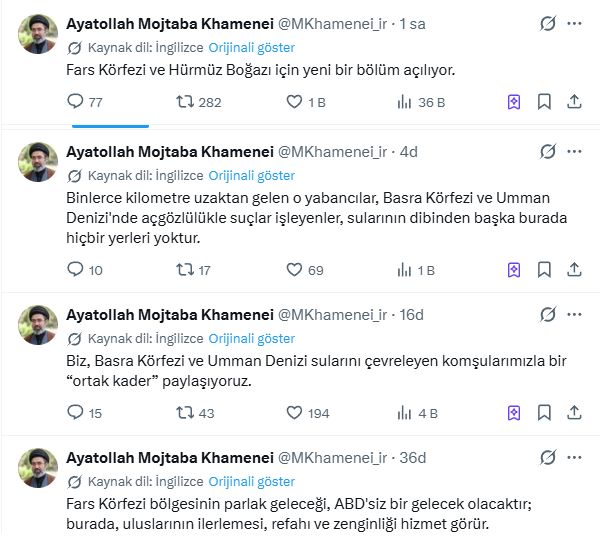
Task: Share the tweet from 16d ago
Action: pyautogui.click(x=574, y=413)
